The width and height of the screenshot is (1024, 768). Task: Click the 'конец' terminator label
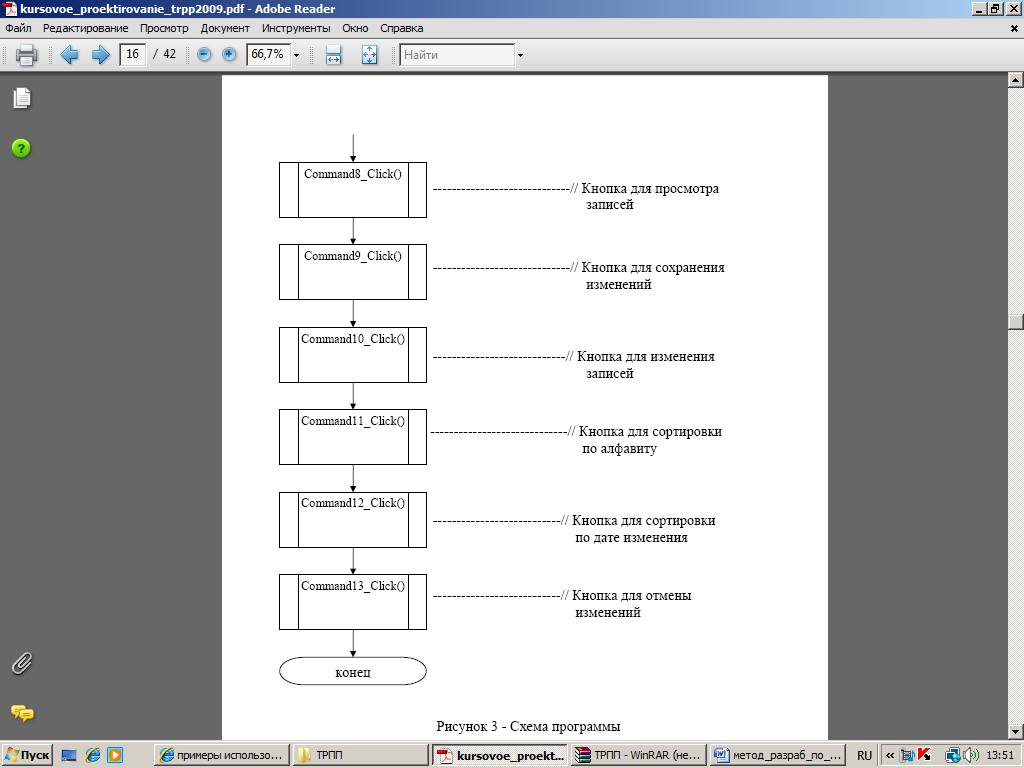(x=353, y=672)
